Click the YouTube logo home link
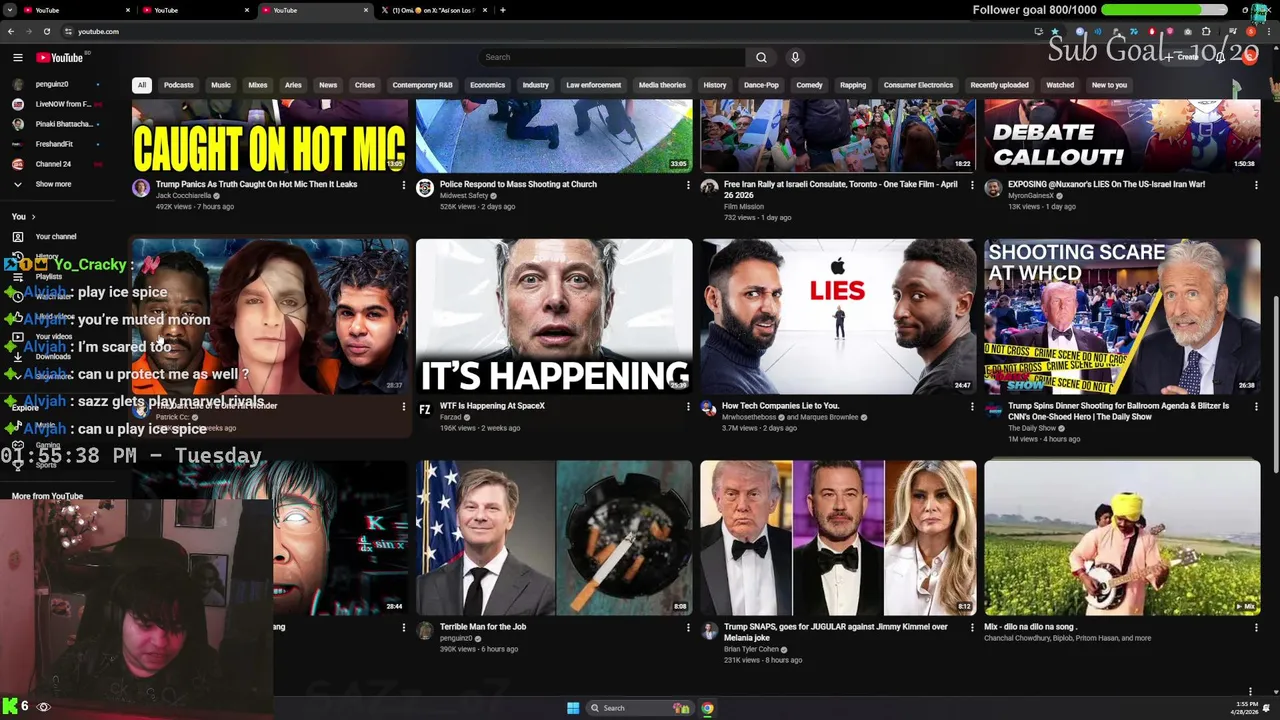The image size is (1280, 720). tap(60, 58)
